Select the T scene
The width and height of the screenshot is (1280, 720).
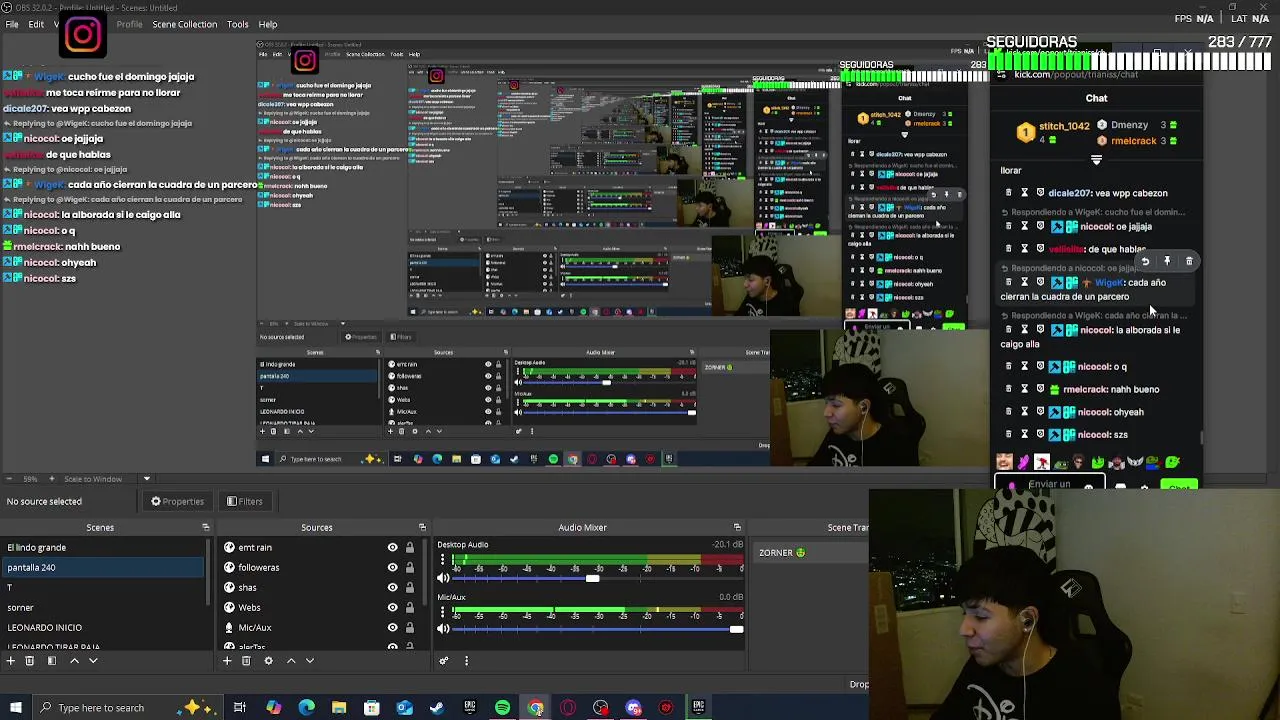[103, 588]
